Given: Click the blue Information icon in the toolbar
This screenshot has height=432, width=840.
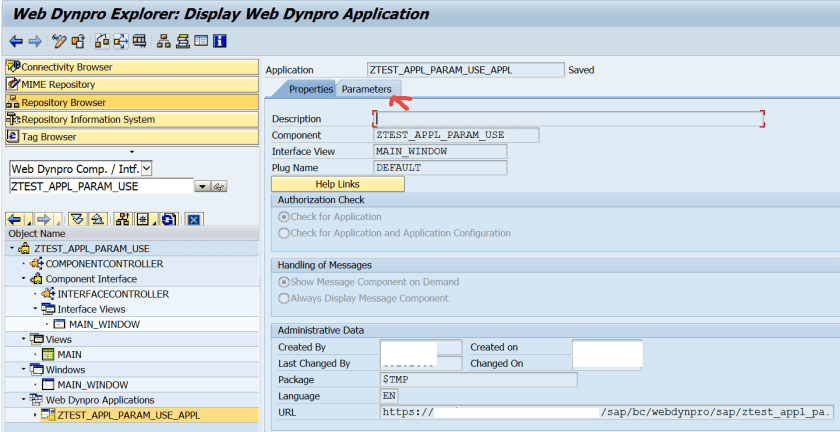Looking at the screenshot, I should point(219,41).
